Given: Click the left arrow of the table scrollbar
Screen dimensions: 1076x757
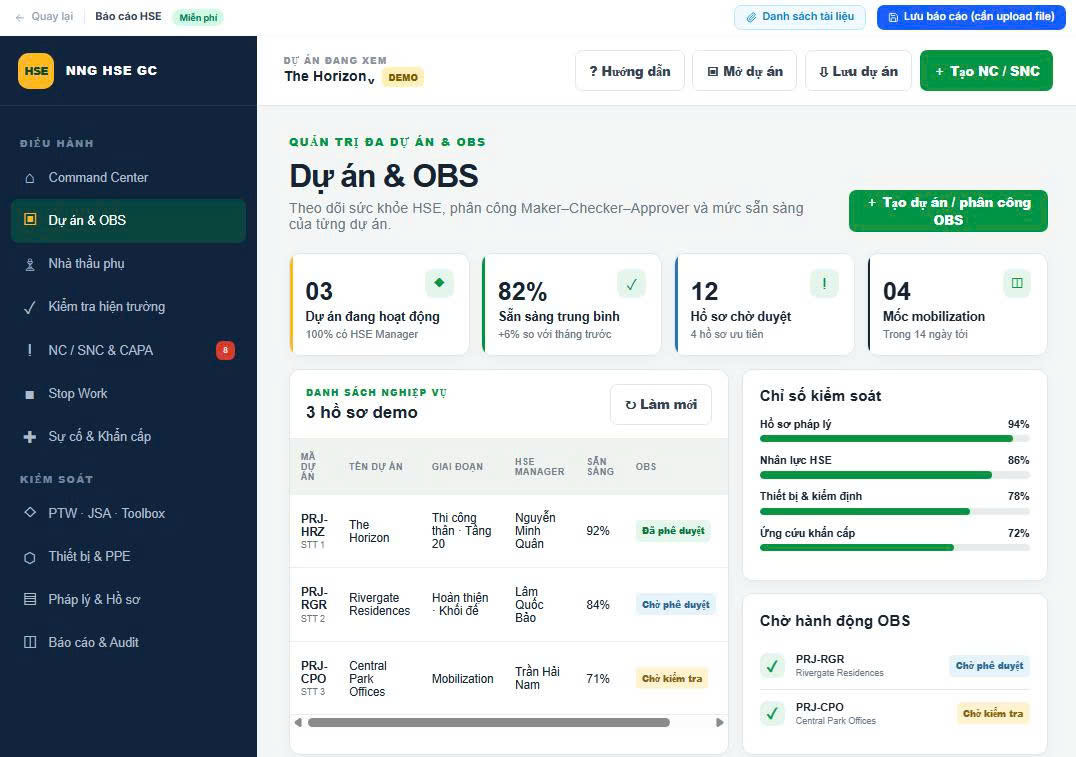Looking at the screenshot, I should (298, 722).
